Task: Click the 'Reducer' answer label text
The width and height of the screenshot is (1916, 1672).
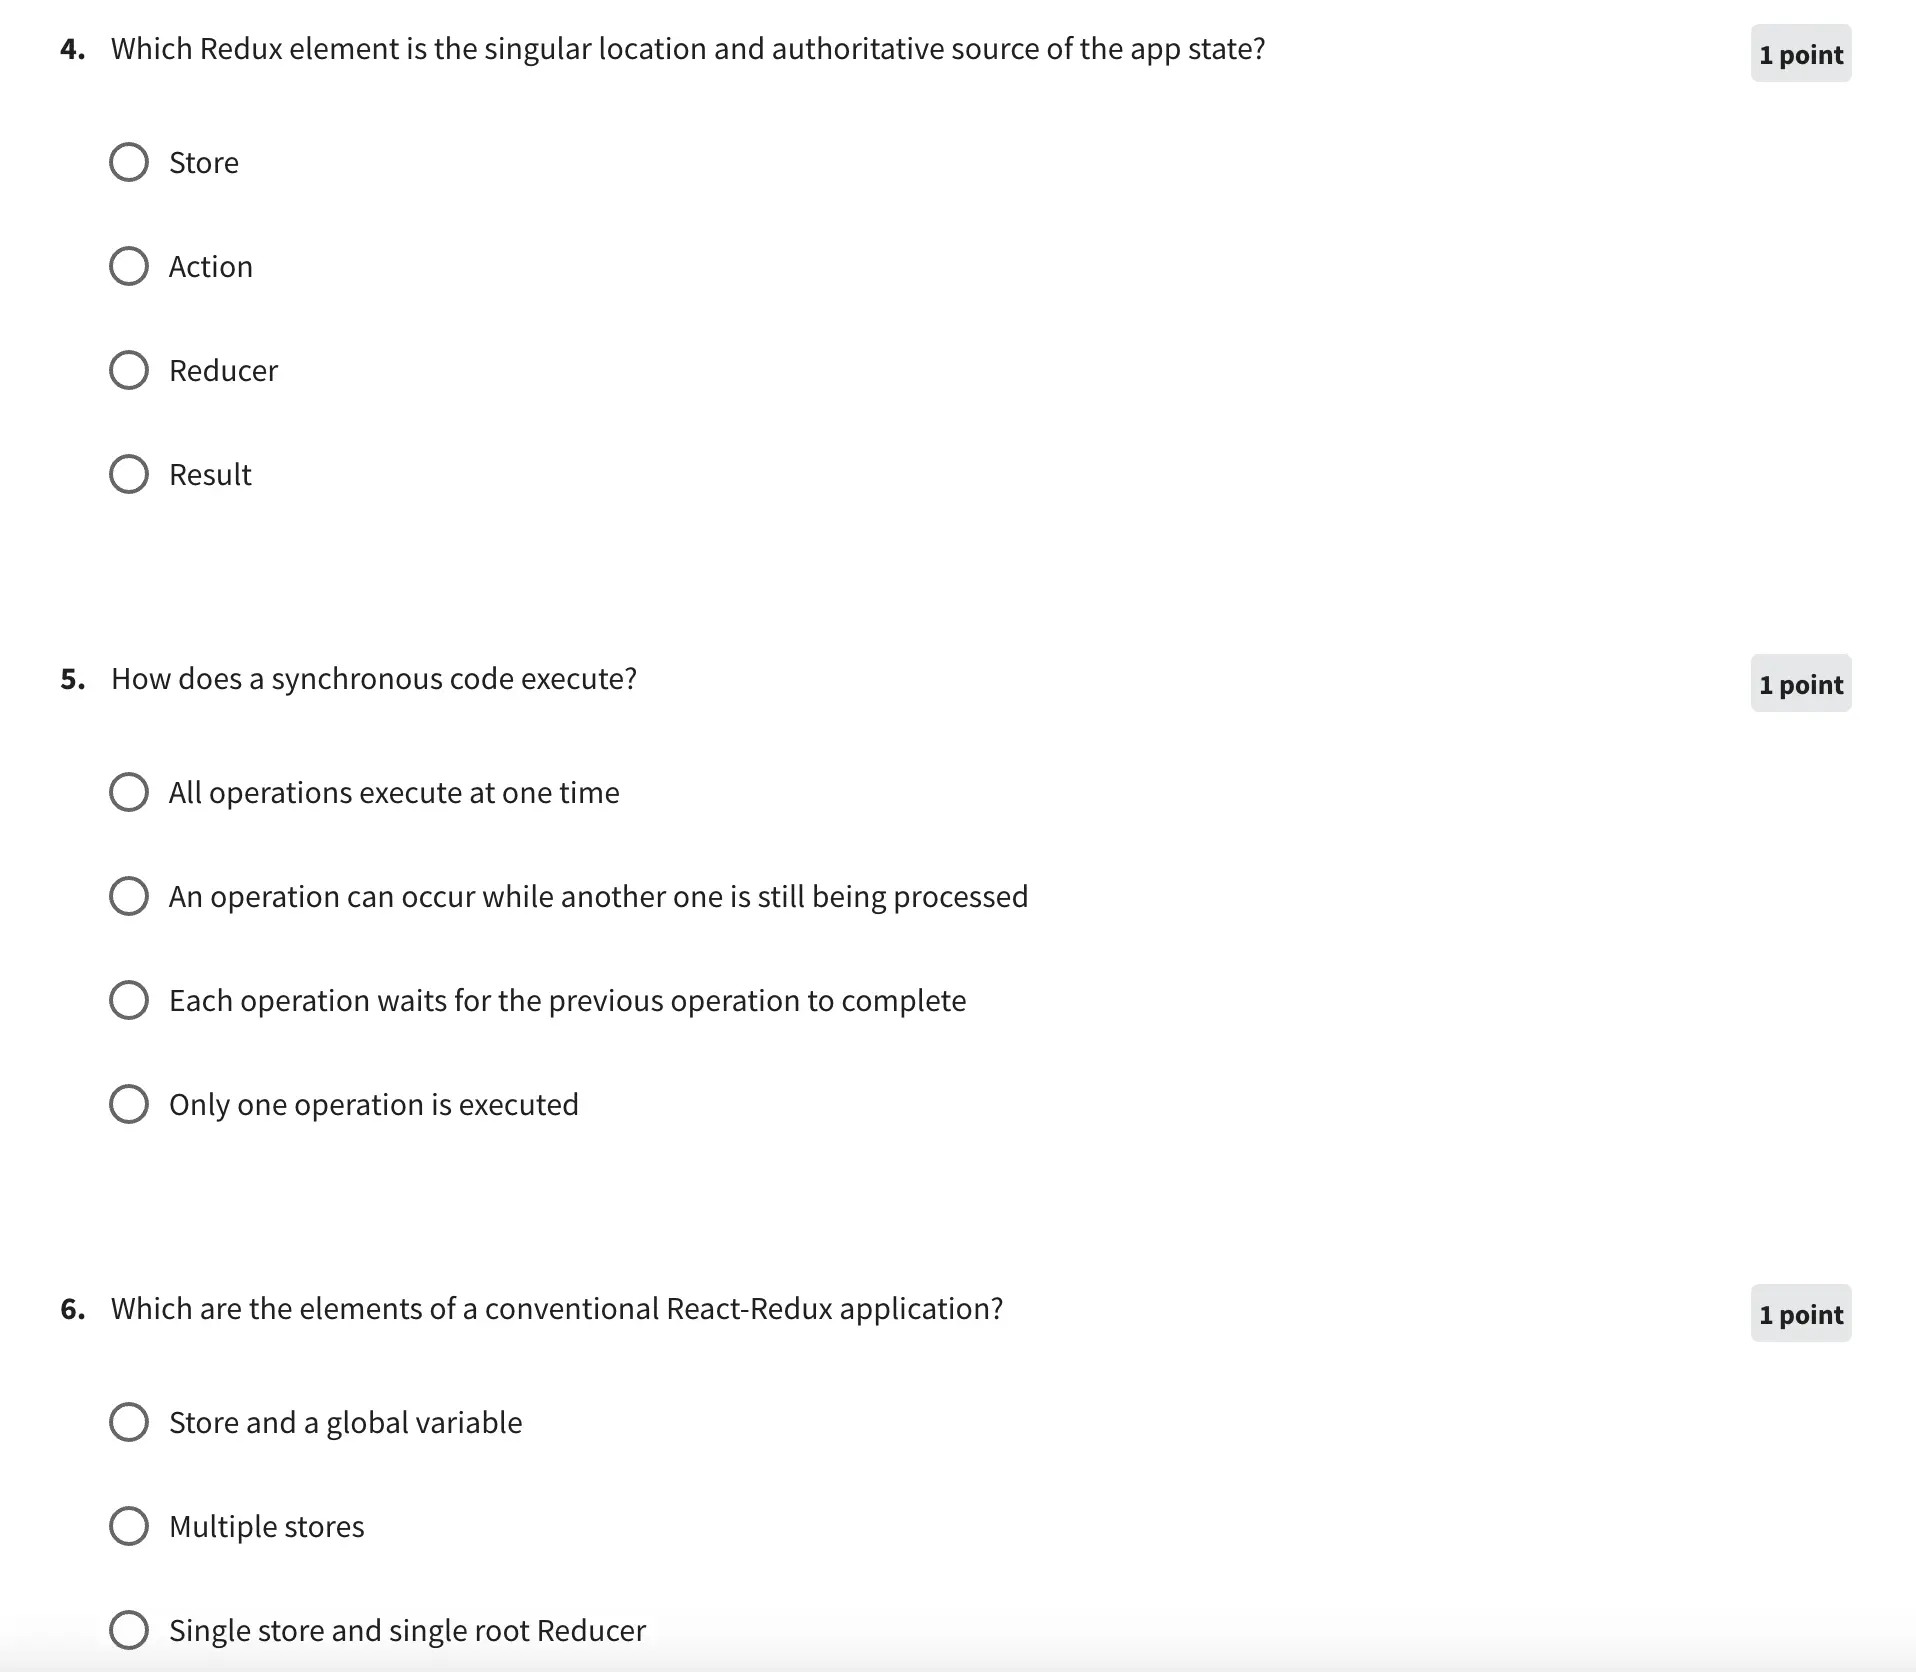Action: tap(223, 371)
